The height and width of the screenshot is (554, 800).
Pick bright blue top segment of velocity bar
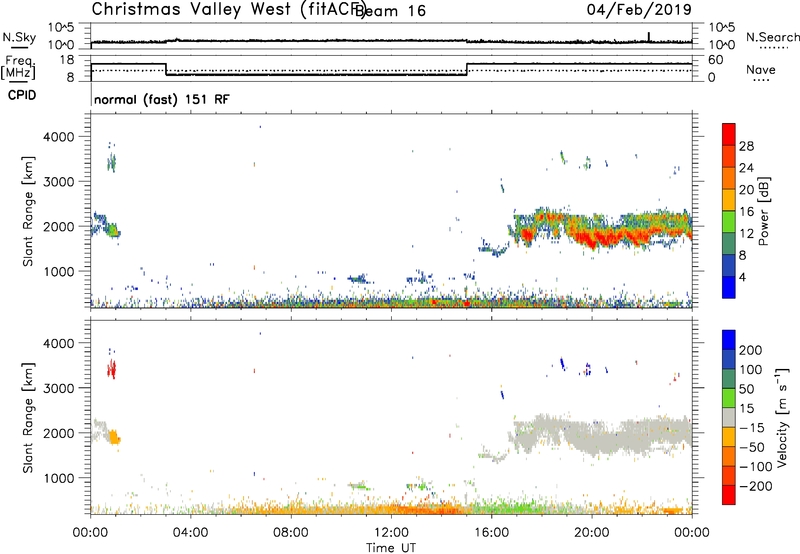729,340
